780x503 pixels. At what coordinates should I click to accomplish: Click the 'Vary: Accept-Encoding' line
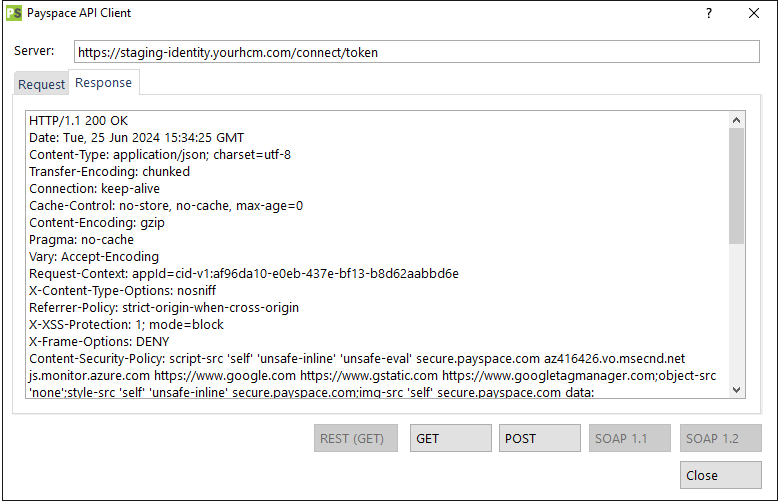point(94,257)
